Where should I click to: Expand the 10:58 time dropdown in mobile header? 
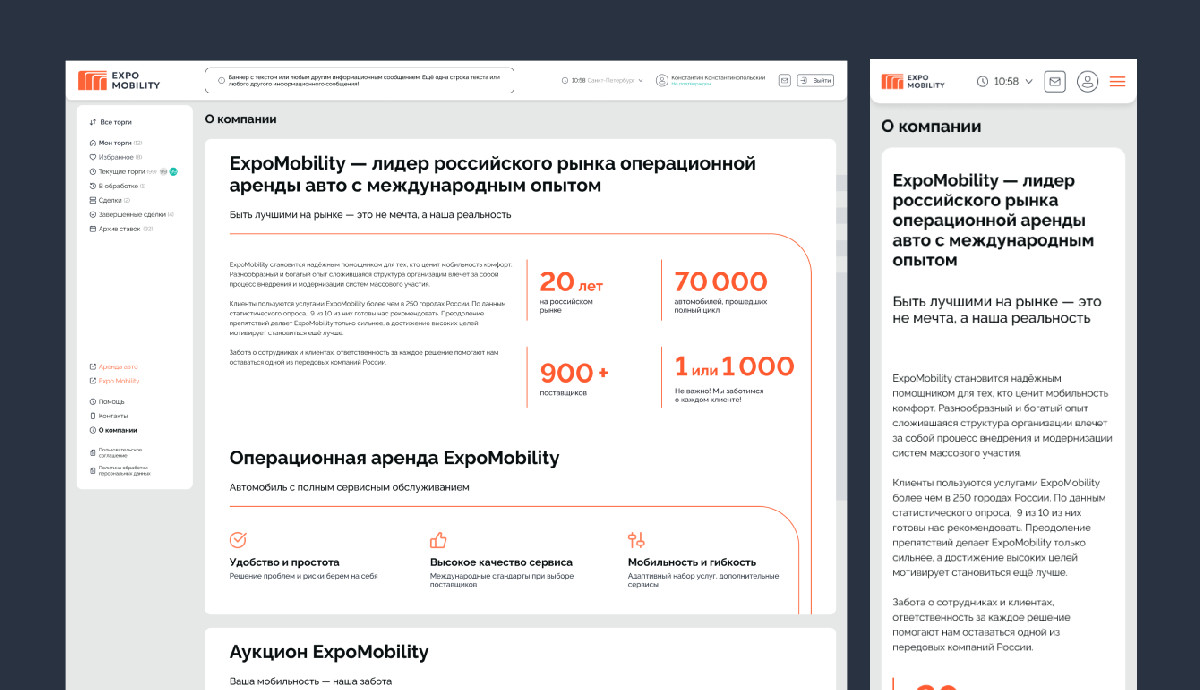pos(1004,82)
